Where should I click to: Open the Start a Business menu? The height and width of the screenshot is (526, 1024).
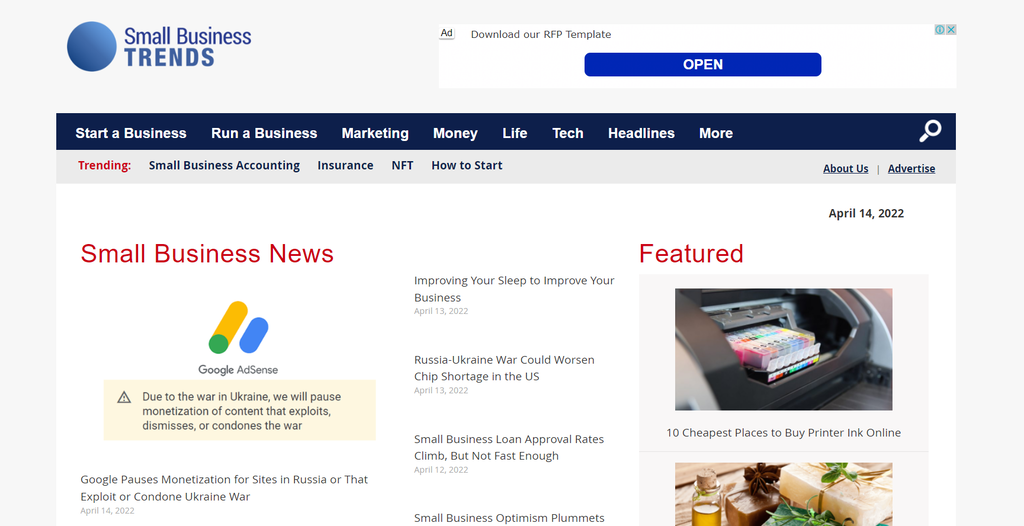[x=131, y=133]
